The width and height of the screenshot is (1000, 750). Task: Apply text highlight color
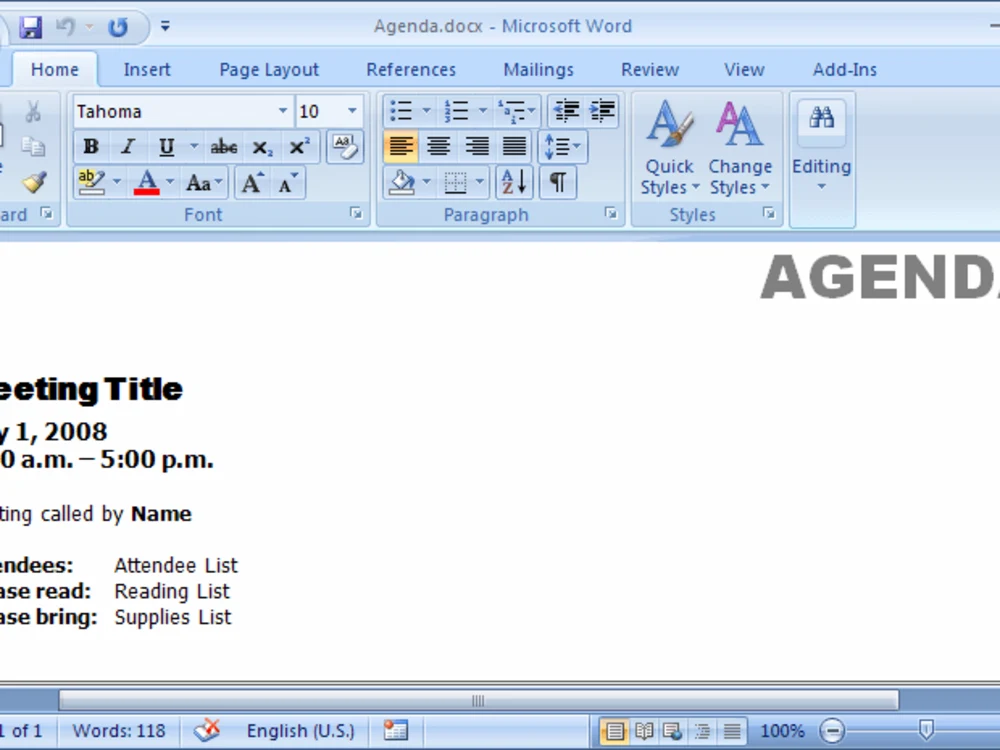(x=92, y=182)
